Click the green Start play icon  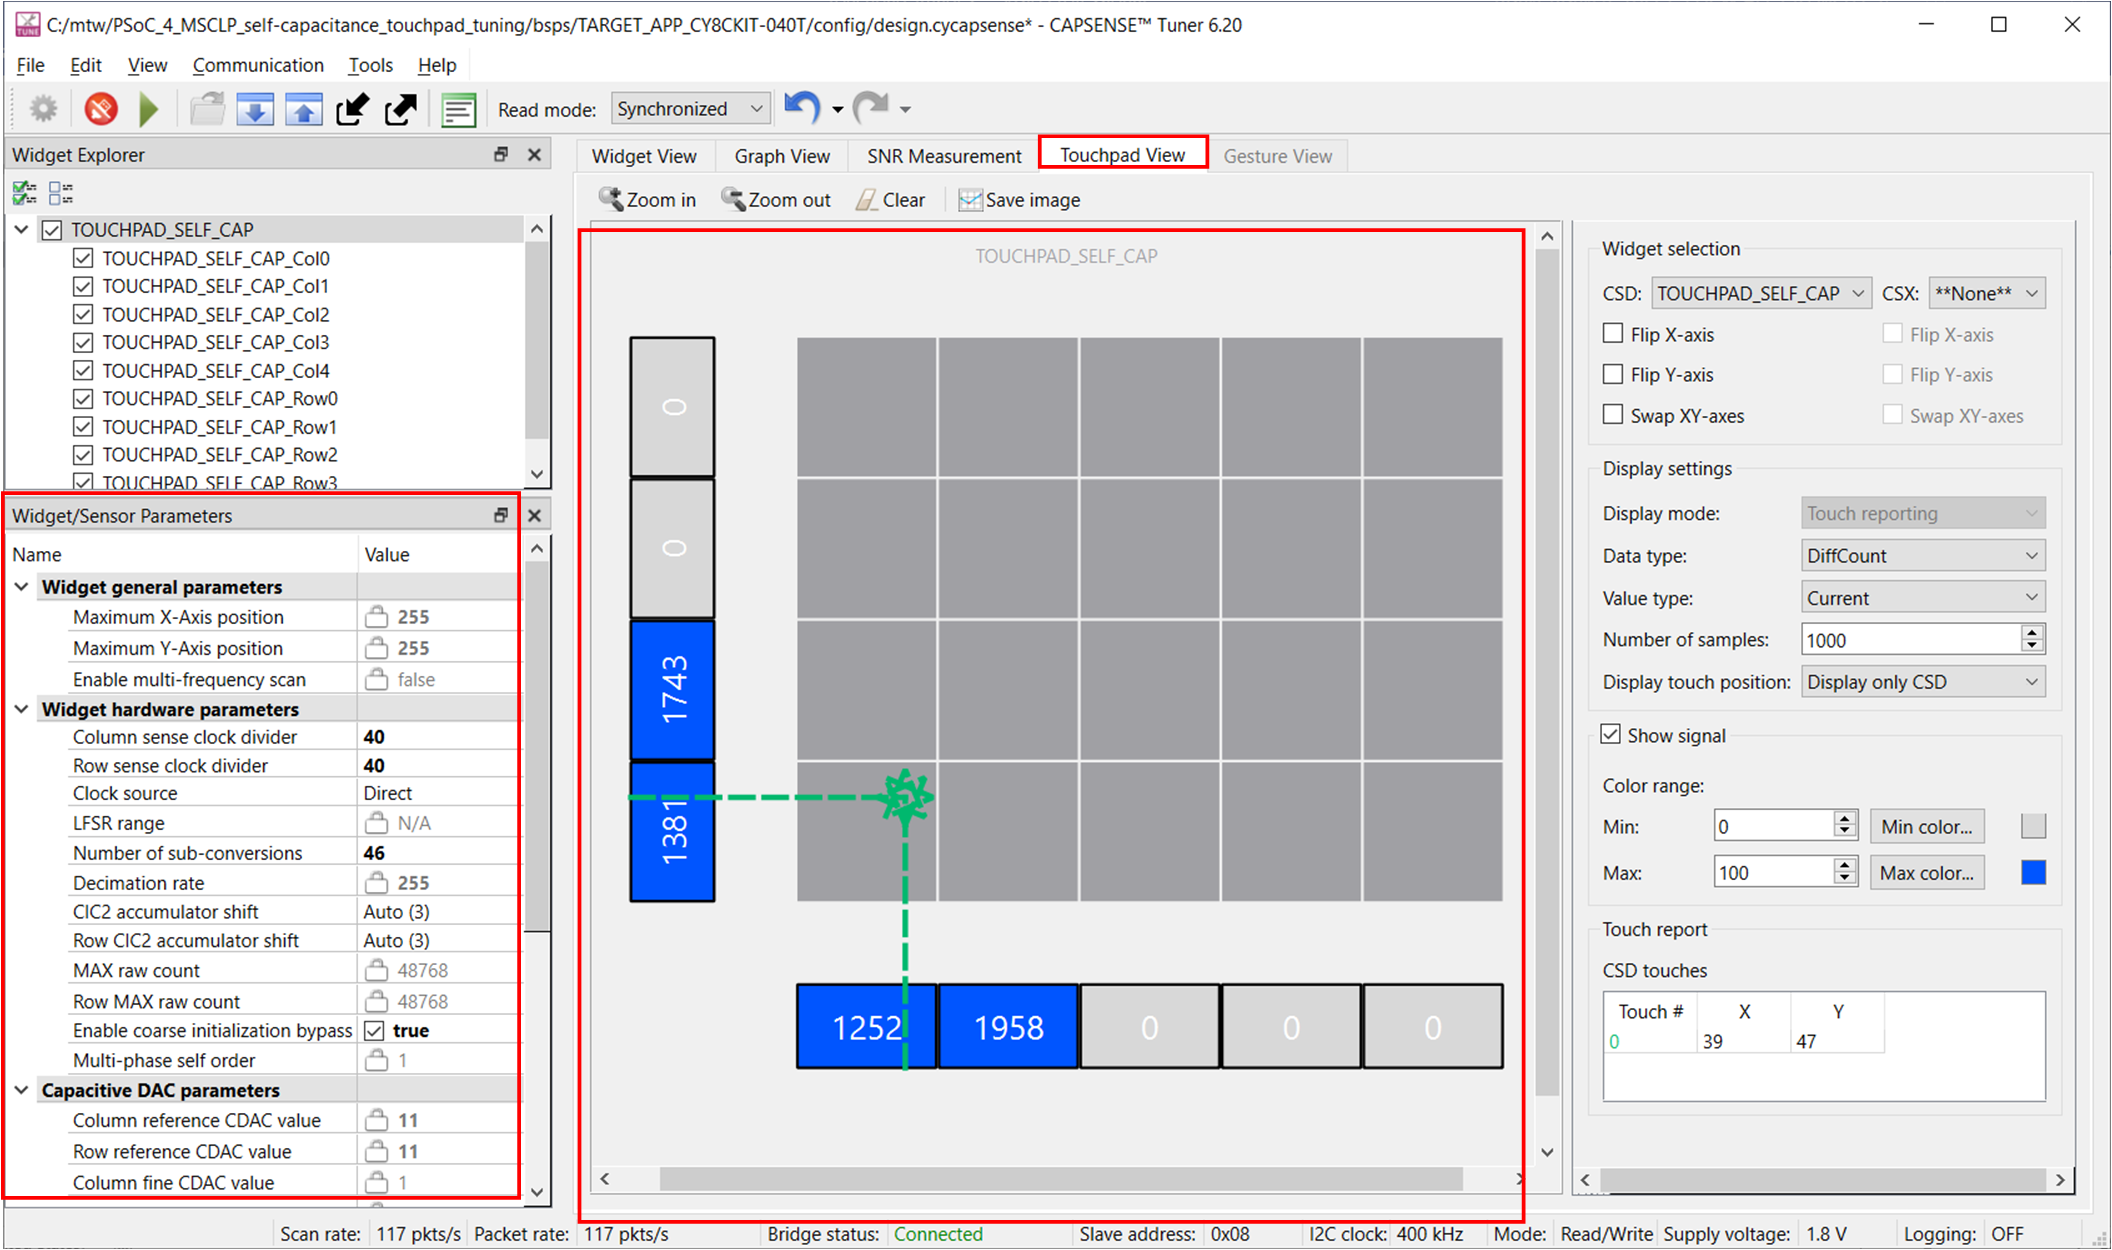coord(149,108)
